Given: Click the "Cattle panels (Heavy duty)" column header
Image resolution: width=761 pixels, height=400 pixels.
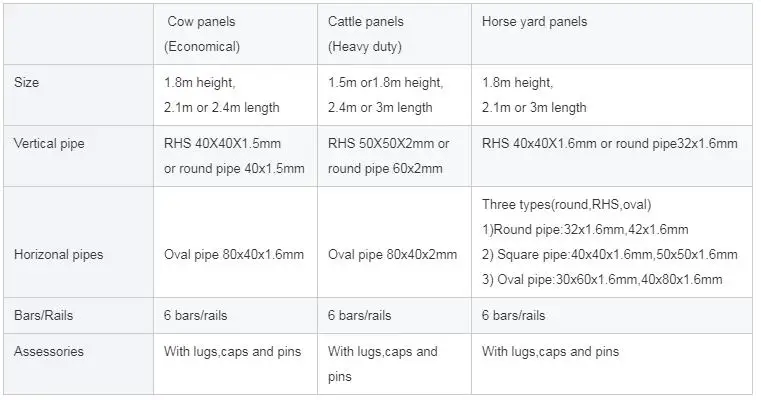Looking at the screenshot, I should tap(368, 33).
